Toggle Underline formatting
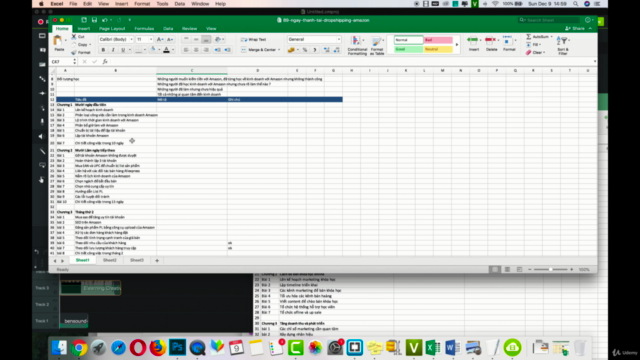This screenshot has width=640, height=360. click(x=123, y=50)
